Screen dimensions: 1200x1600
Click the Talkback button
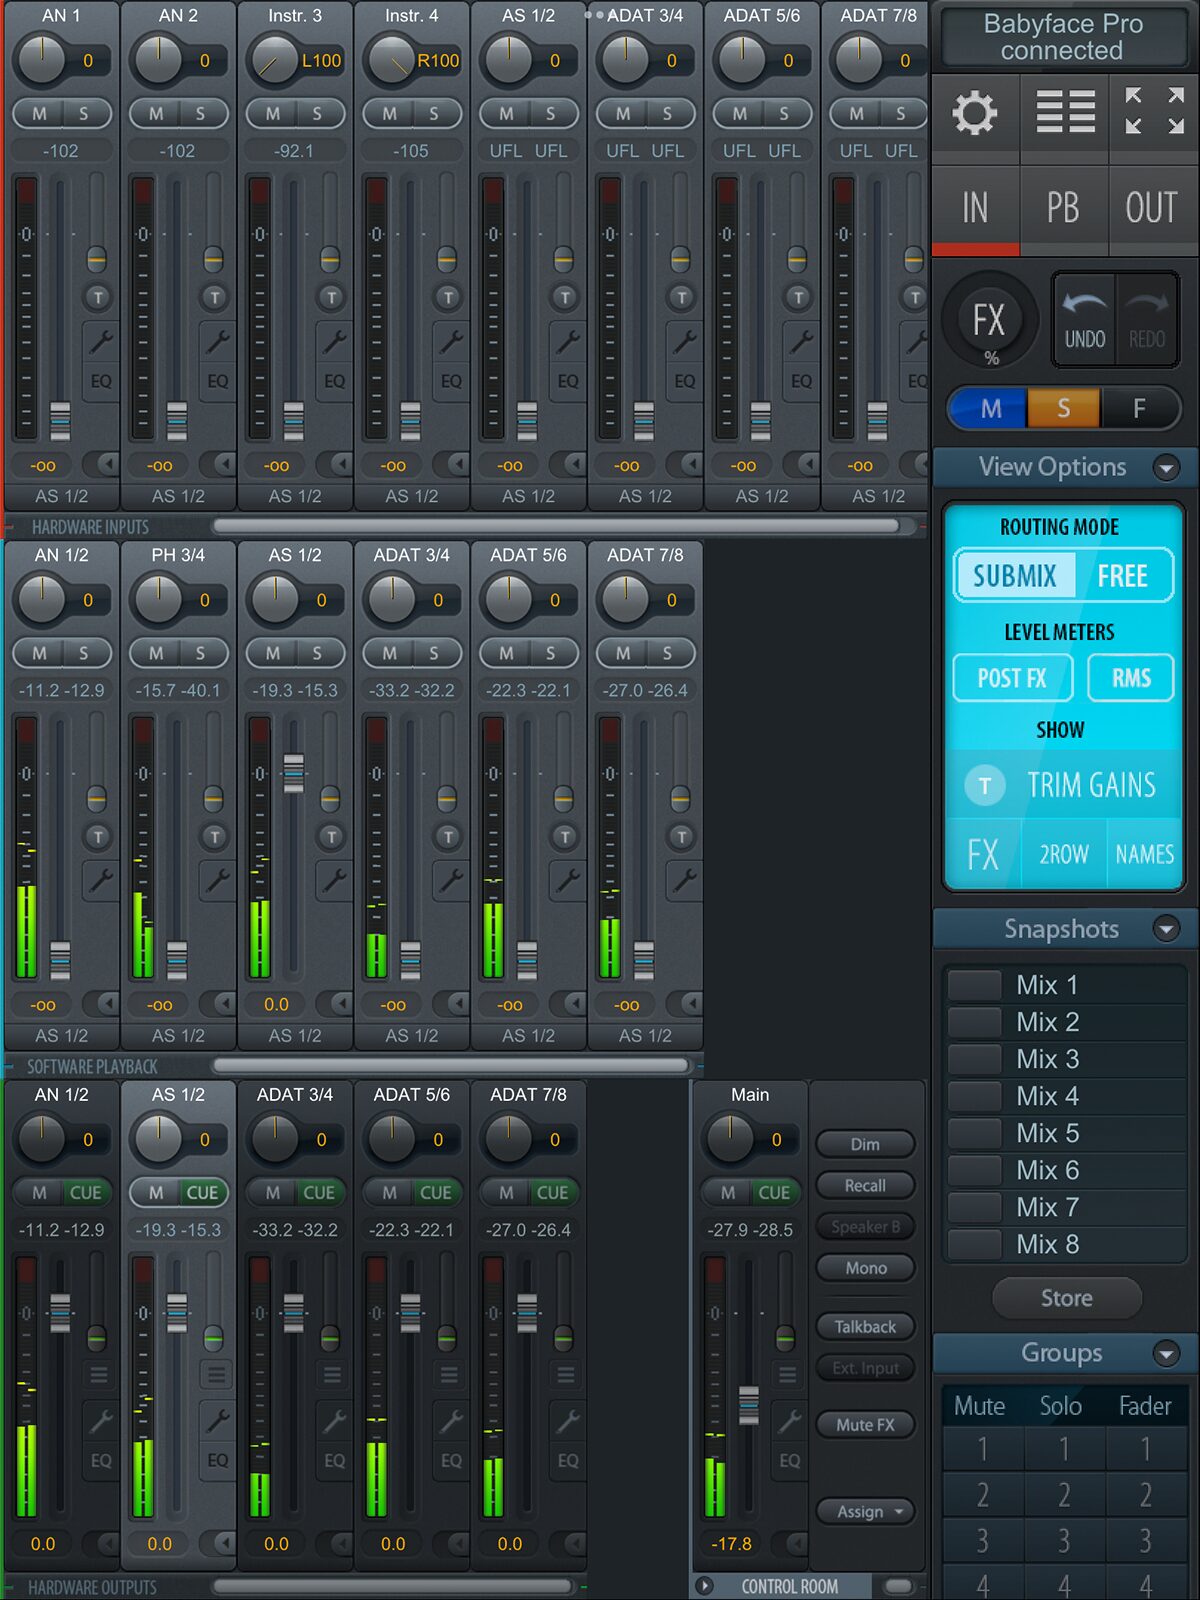click(x=866, y=1327)
